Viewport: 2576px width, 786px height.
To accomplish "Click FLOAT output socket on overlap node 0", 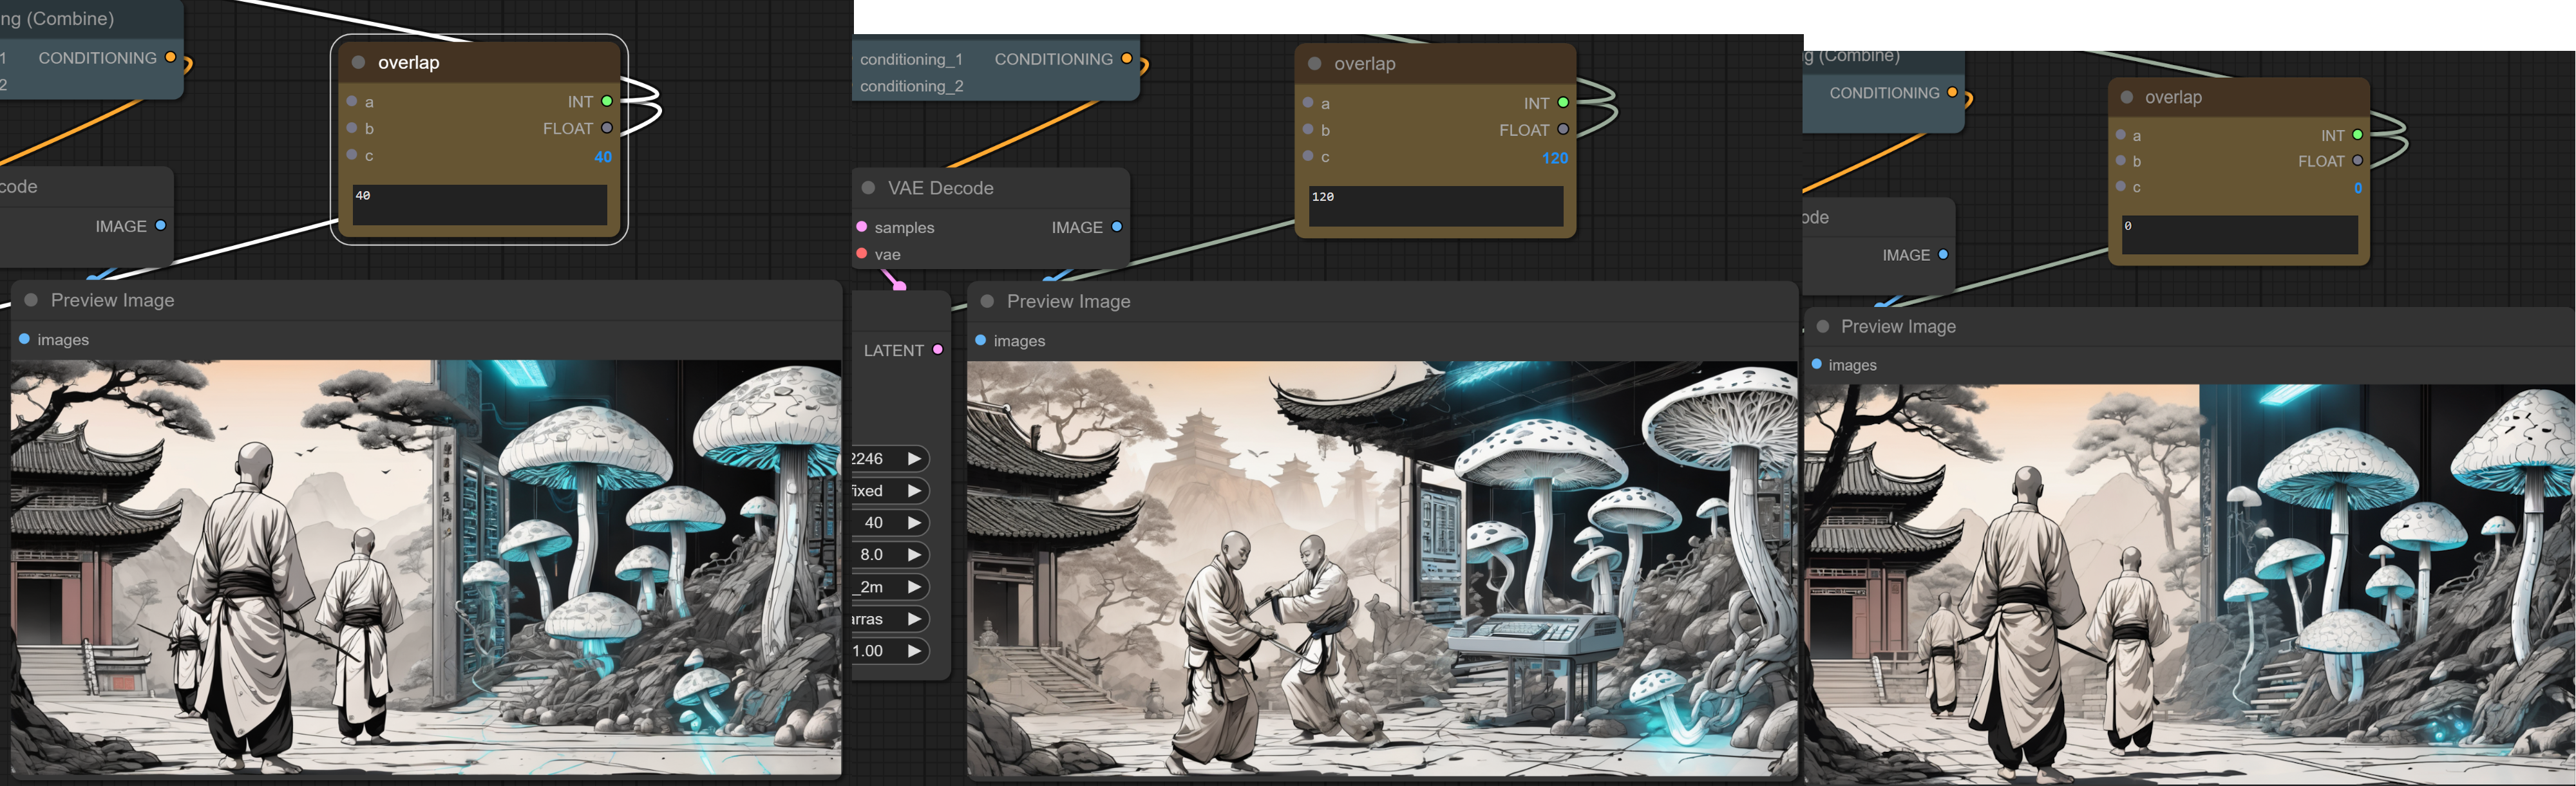I will point(2357,161).
